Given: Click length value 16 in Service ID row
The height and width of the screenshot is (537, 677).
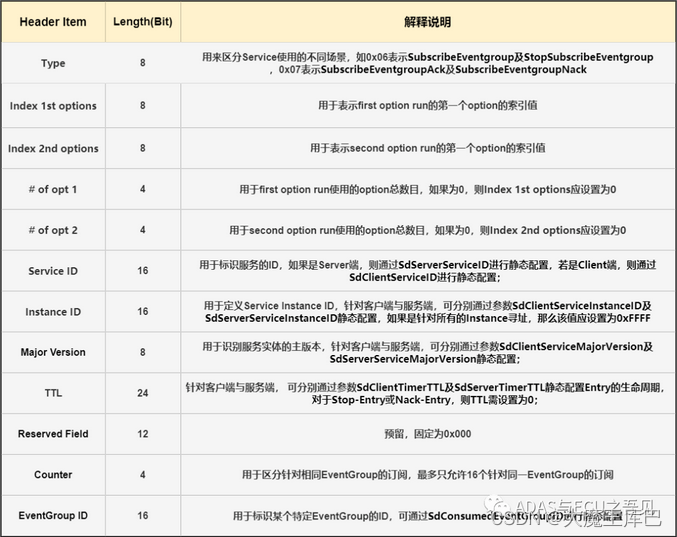Looking at the screenshot, I should (142, 271).
